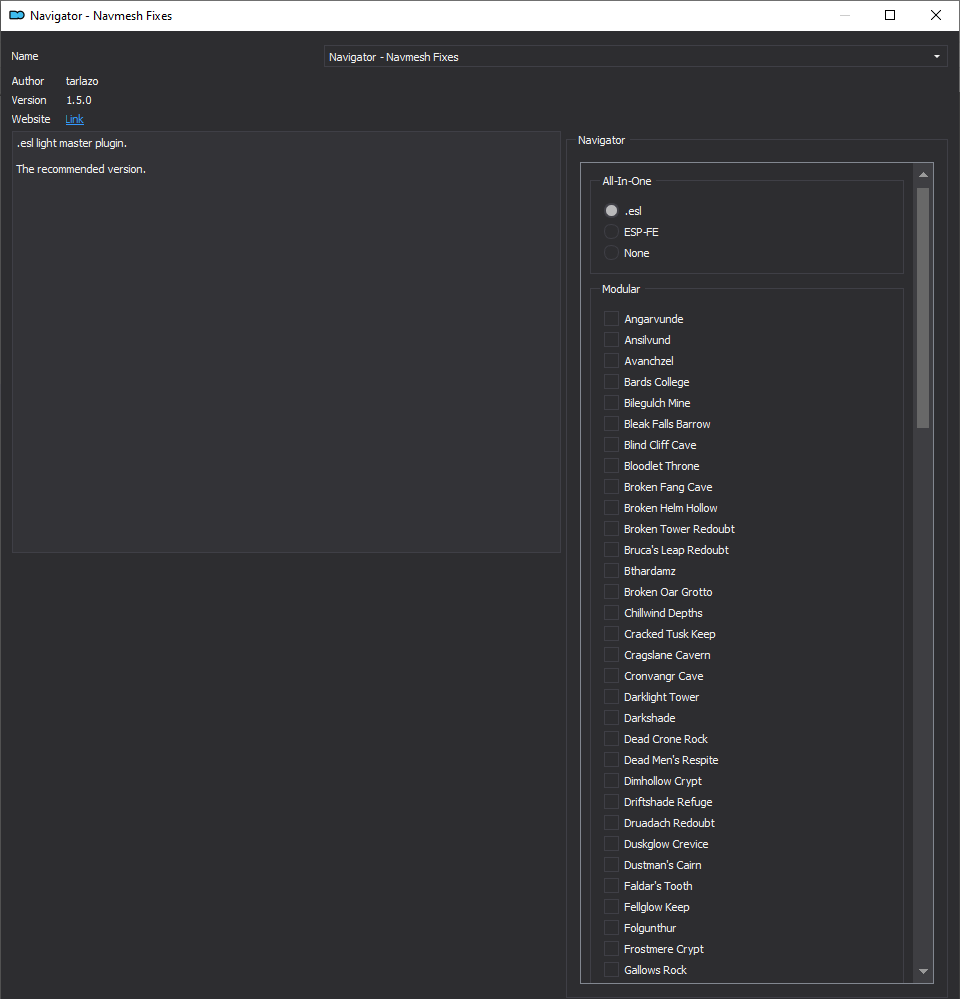Screen dimensions: 960x999
Task: Click the scrollbar down arrow
Action: click(923, 972)
